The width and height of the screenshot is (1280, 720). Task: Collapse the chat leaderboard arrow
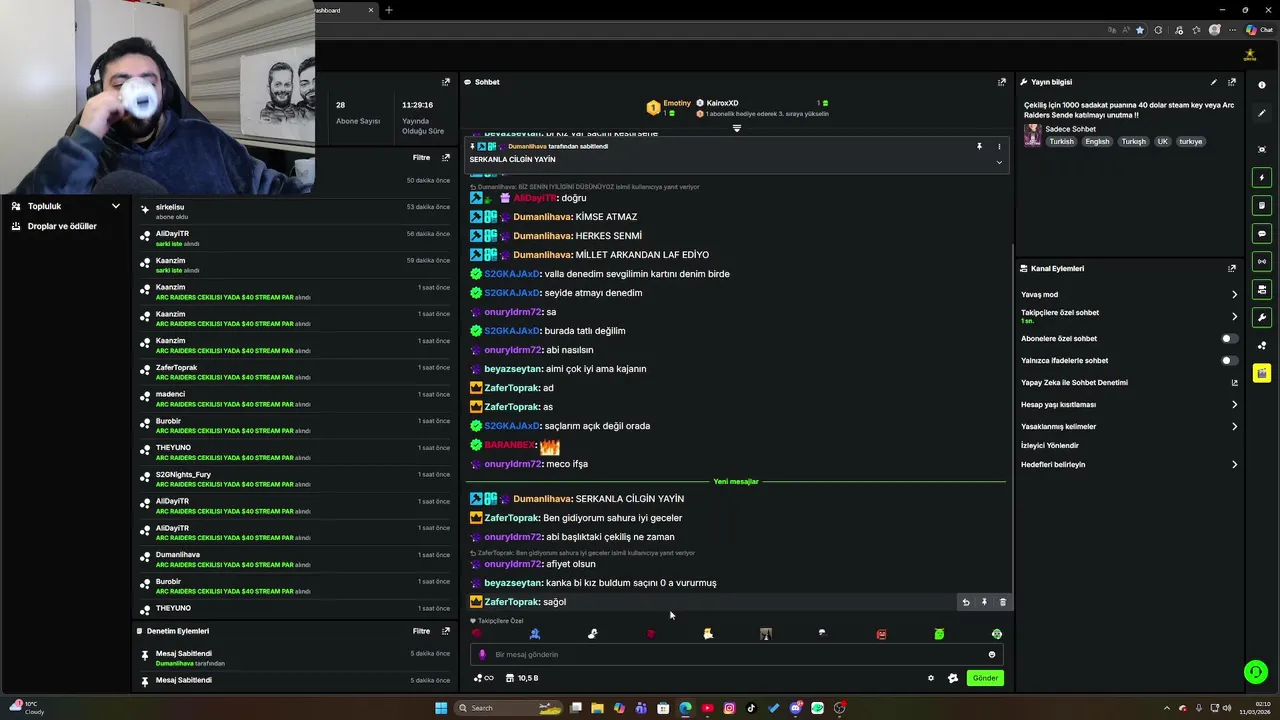click(x=737, y=129)
